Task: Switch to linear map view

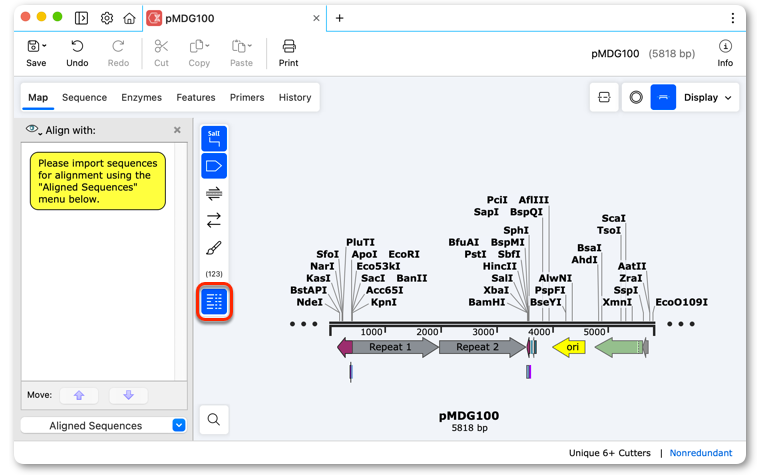Action: (x=663, y=97)
